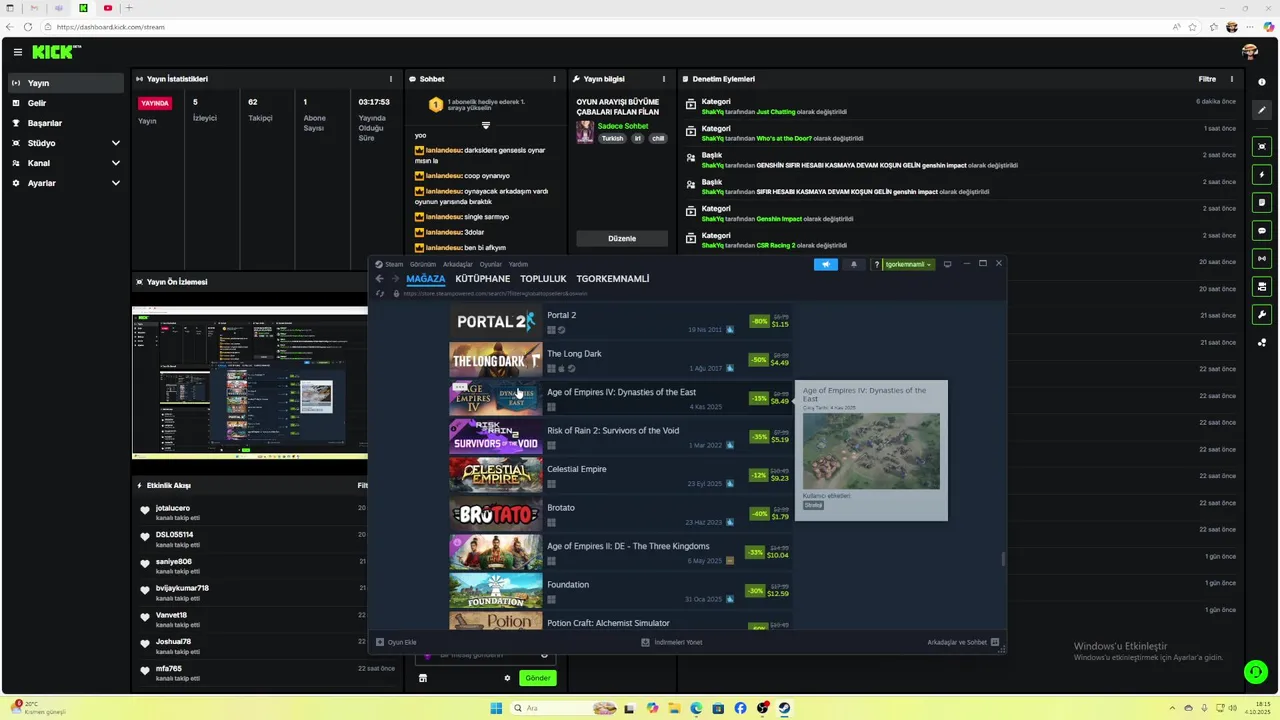Open Gelir in the left sidebar
This screenshot has width=1280, height=720.
pos(66,103)
